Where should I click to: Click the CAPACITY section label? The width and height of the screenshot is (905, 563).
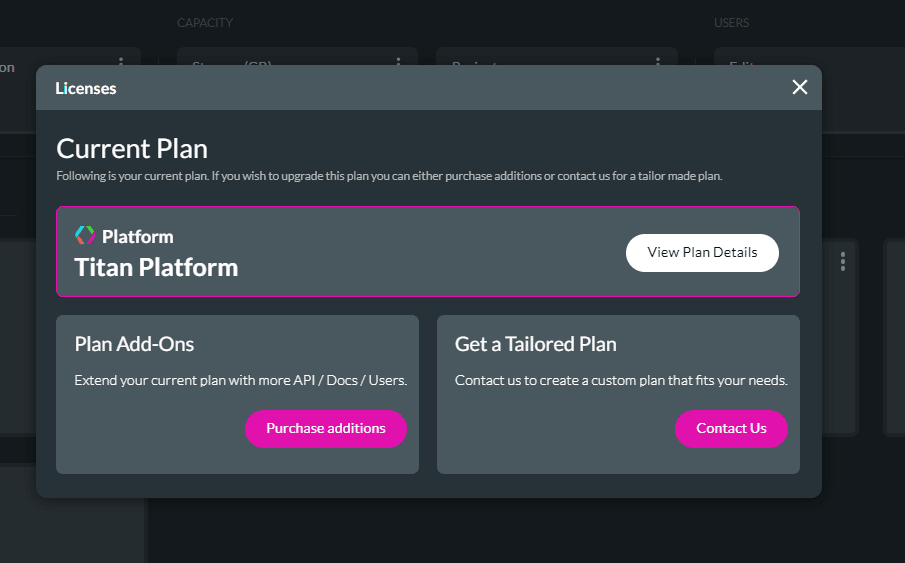205,23
